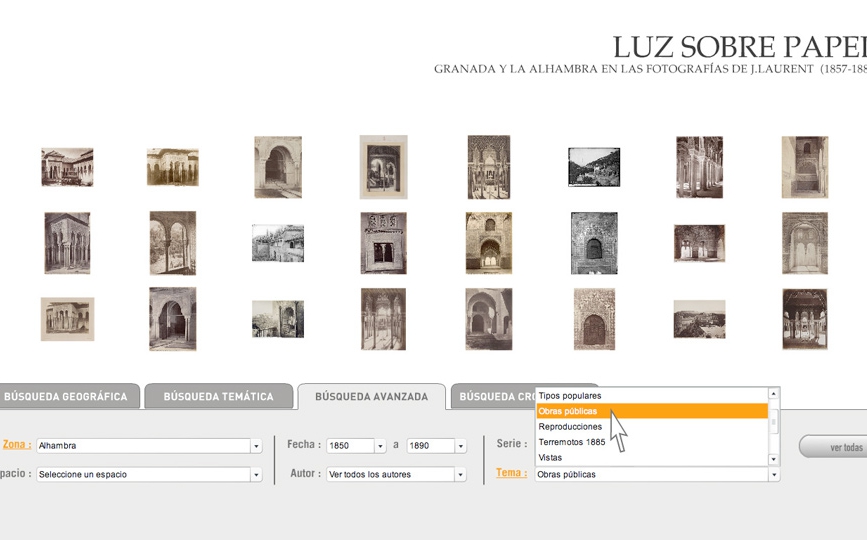Click the orange Tema label link

point(511,473)
